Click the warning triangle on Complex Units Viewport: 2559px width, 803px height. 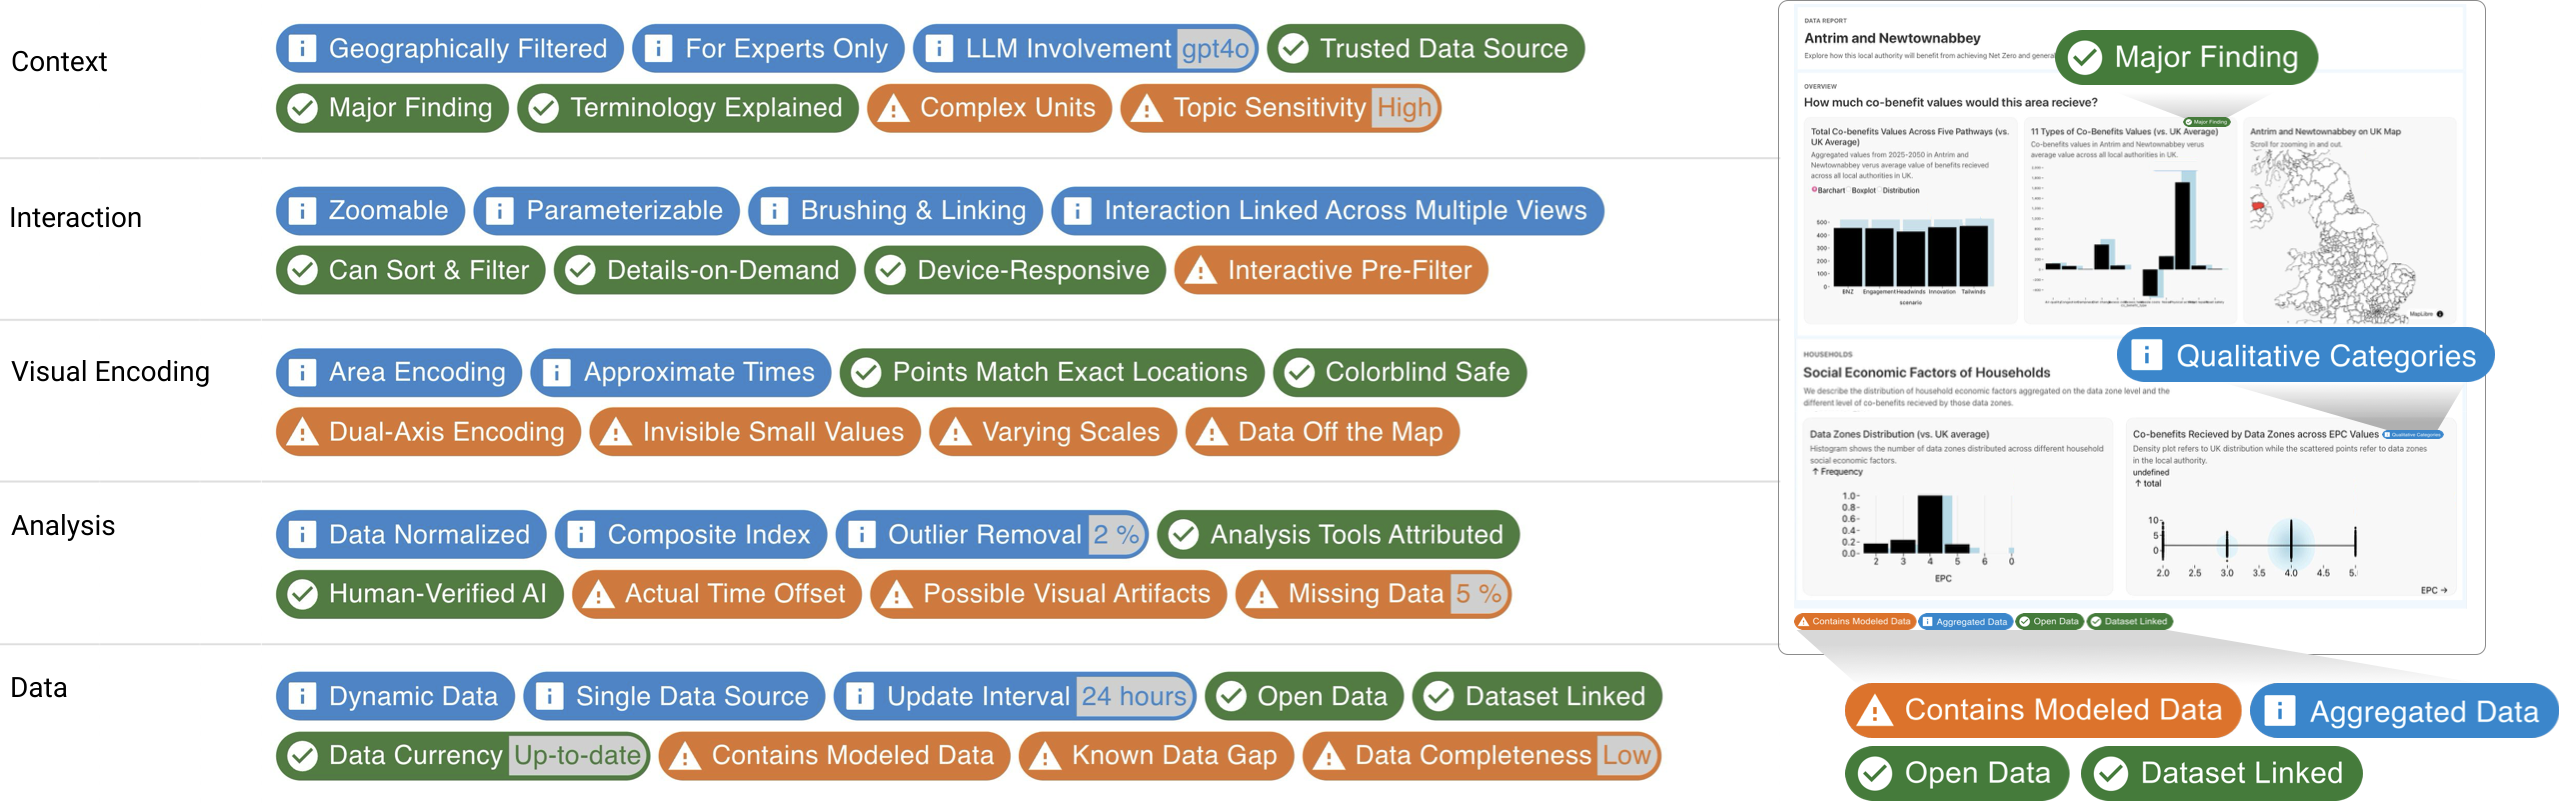point(893,108)
